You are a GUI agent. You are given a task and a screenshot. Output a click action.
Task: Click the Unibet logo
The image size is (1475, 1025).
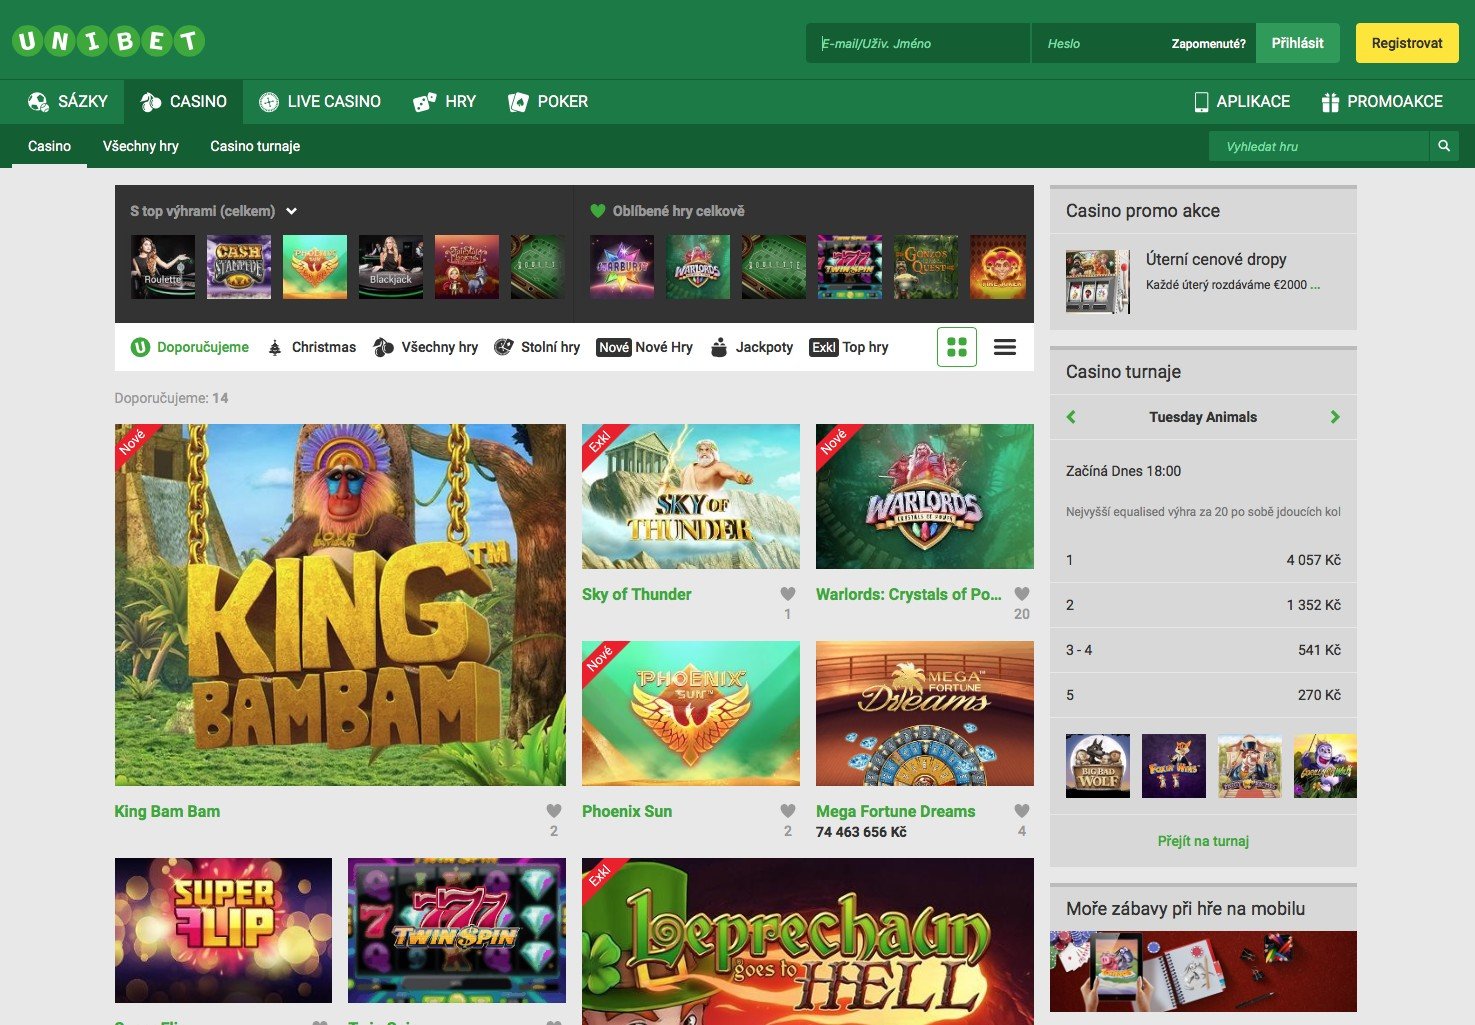(108, 41)
